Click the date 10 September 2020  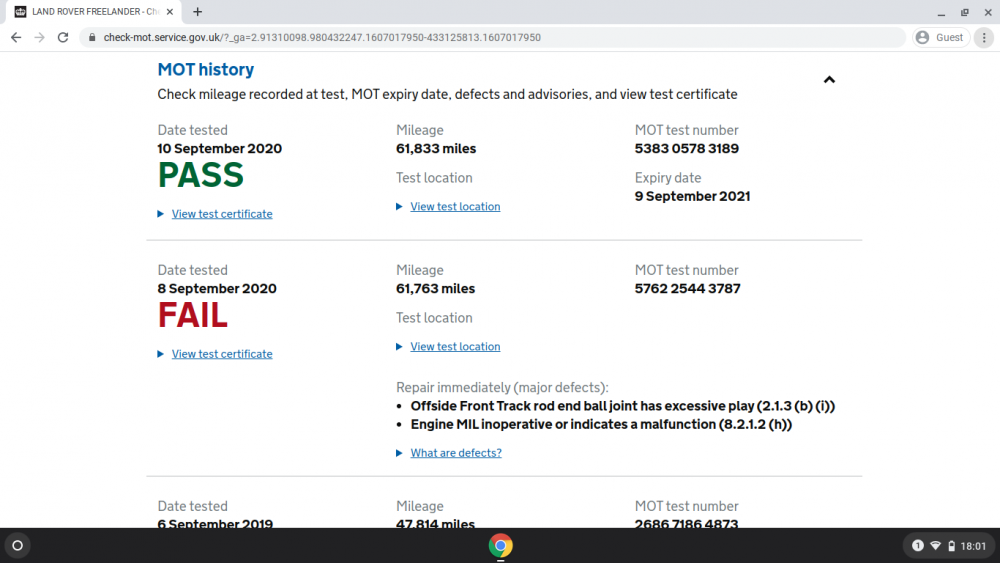pyautogui.click(x=219, y=149)
